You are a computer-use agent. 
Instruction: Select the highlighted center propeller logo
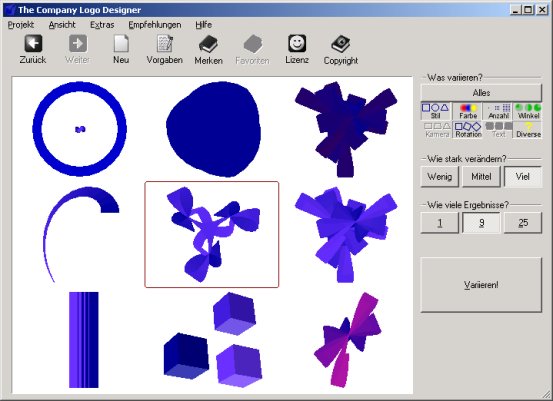click(x=212, y=235)
